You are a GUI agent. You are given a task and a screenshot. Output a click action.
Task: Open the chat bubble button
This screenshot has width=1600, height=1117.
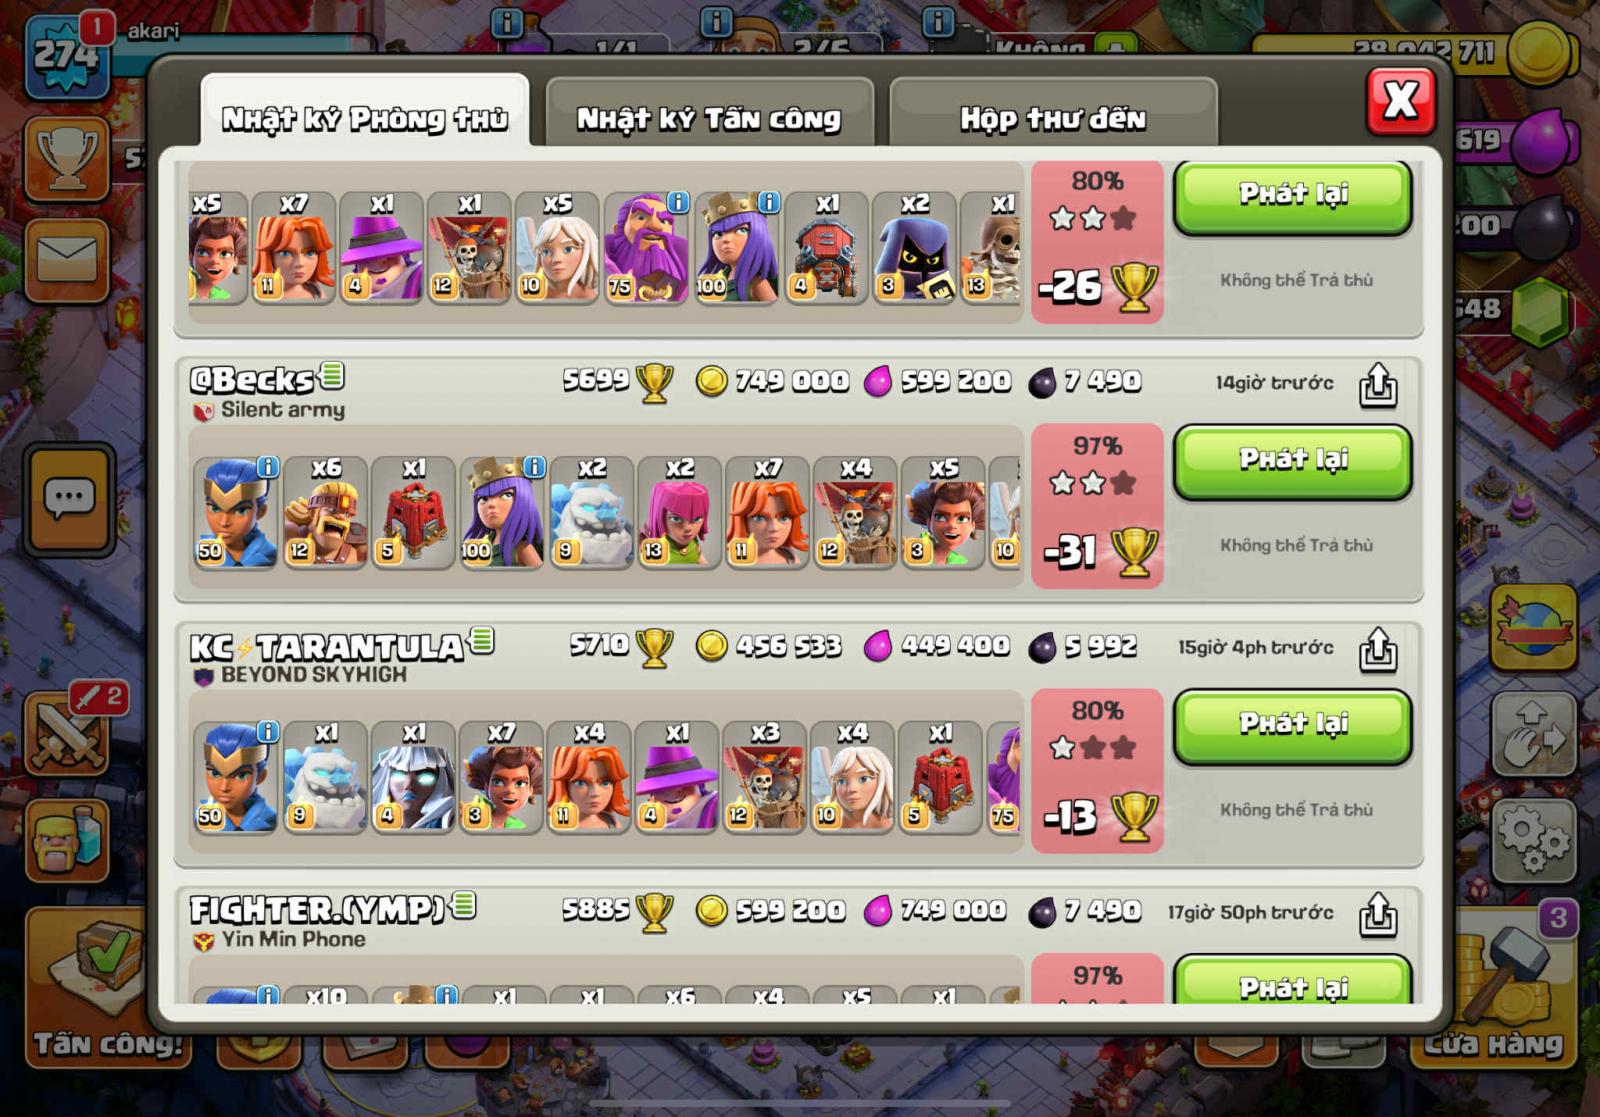(x=69, y=499)
